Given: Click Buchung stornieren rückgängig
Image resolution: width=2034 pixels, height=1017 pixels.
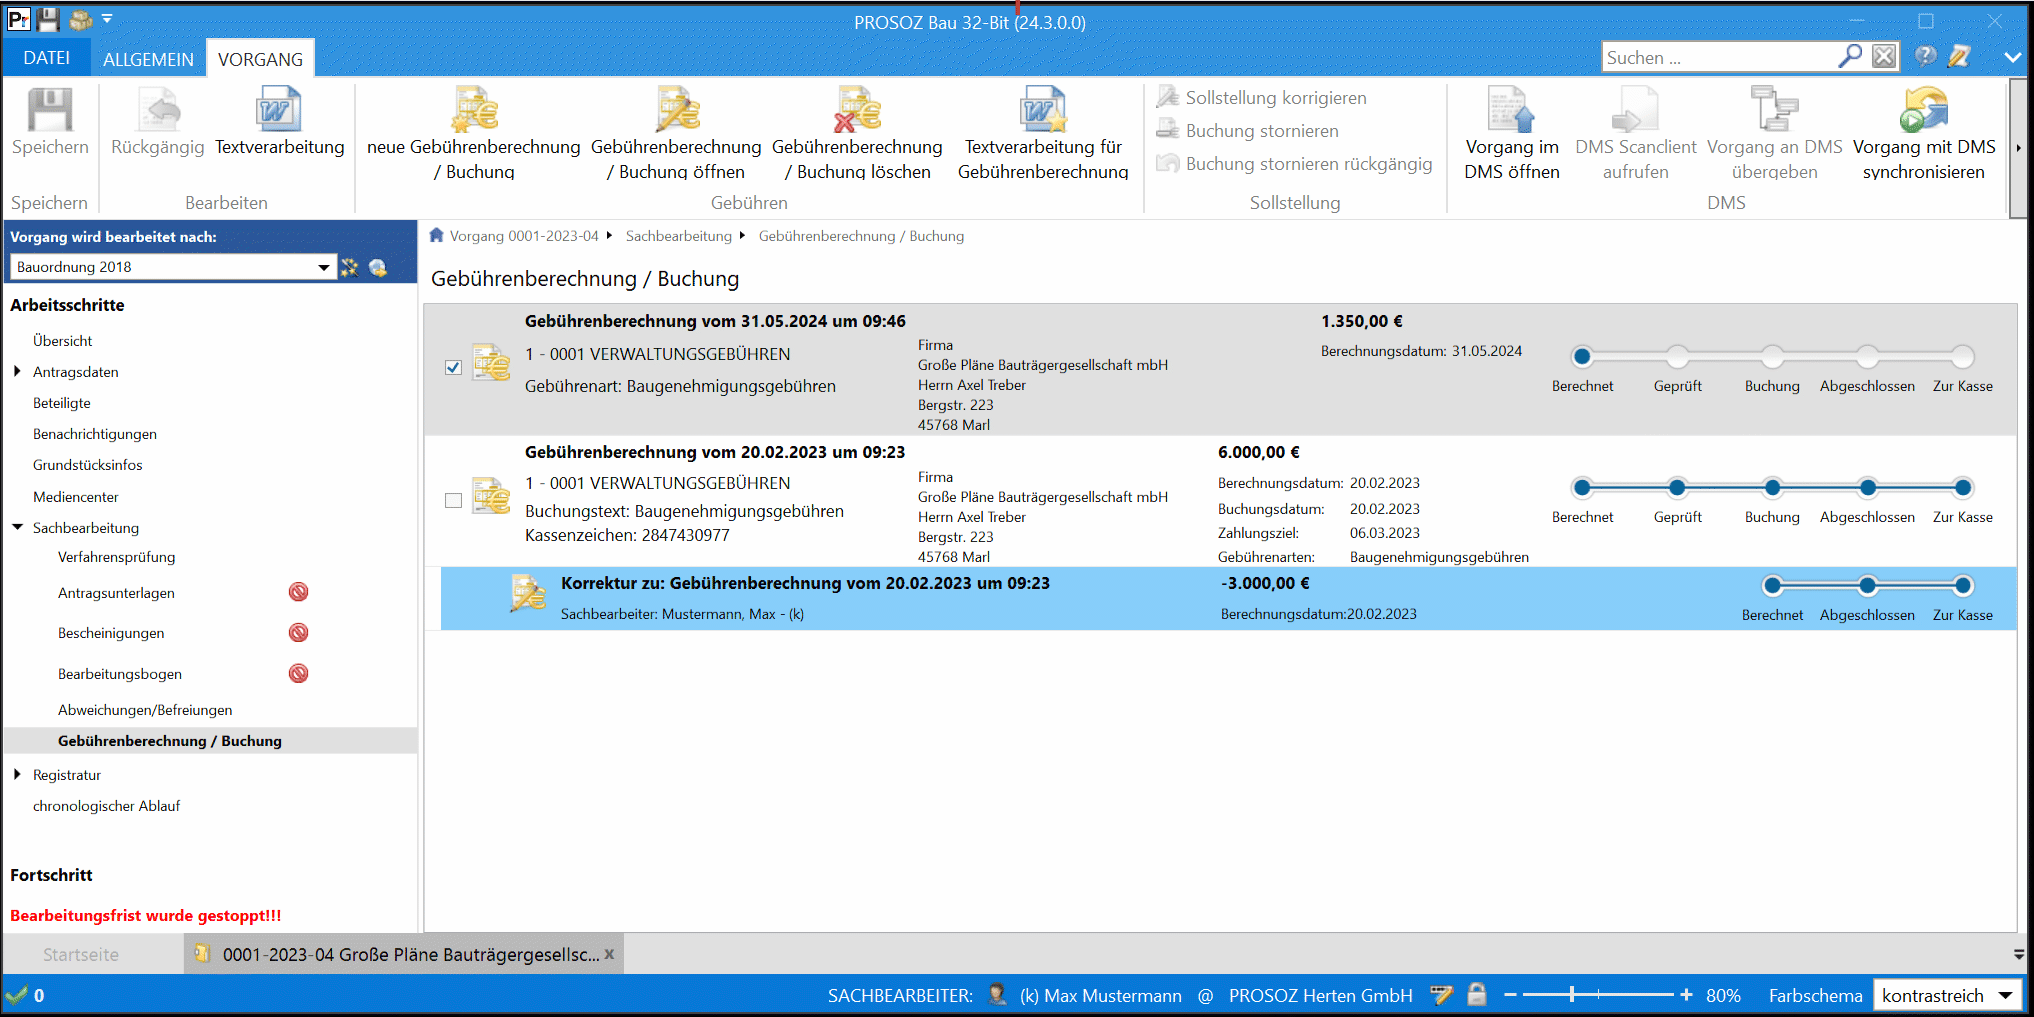Looking at the screenshot, I should click(1295, 163).
